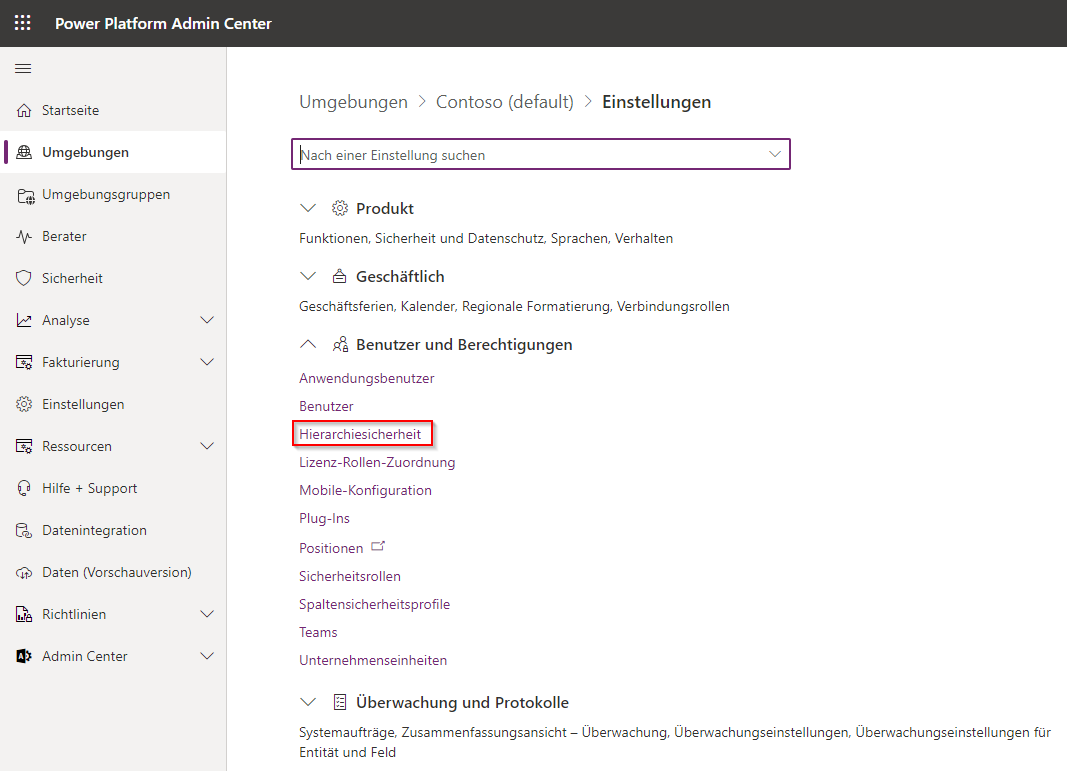Open the Hierarchiesicherheit link

(360, 434)
